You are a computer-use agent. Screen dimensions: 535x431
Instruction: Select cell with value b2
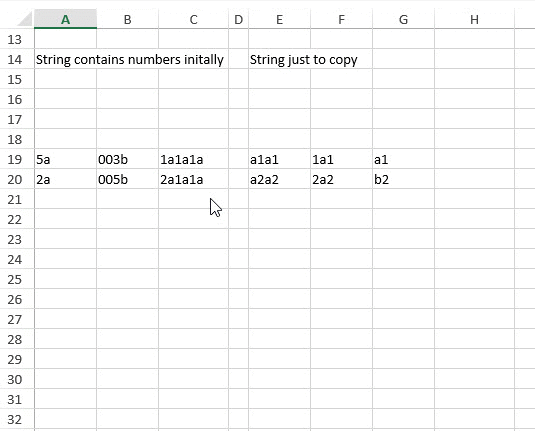[x=404, y=179]
